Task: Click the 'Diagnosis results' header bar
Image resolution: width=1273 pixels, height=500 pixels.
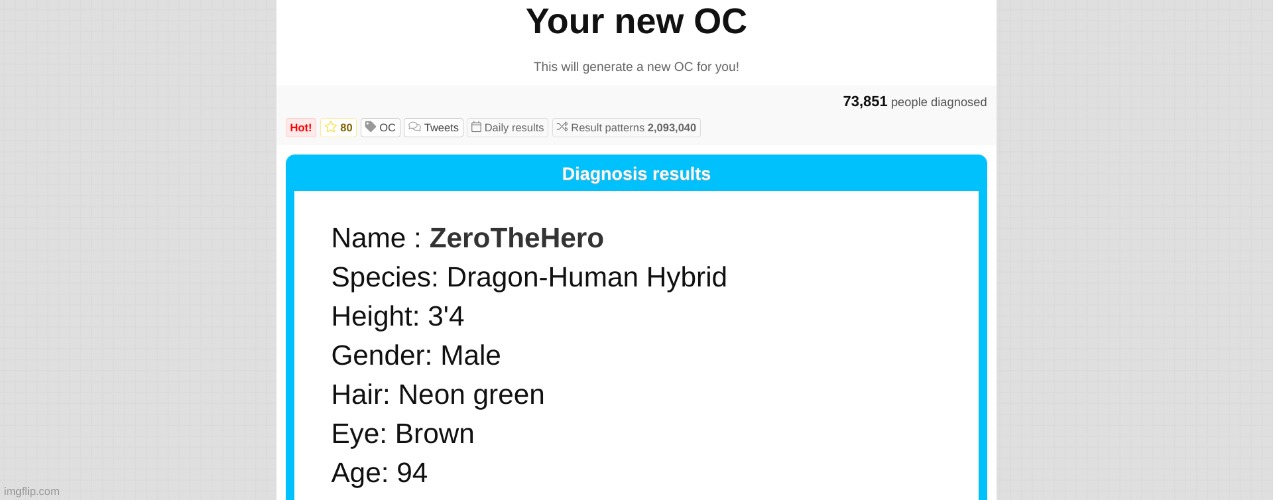Action: tap(636, 174)
